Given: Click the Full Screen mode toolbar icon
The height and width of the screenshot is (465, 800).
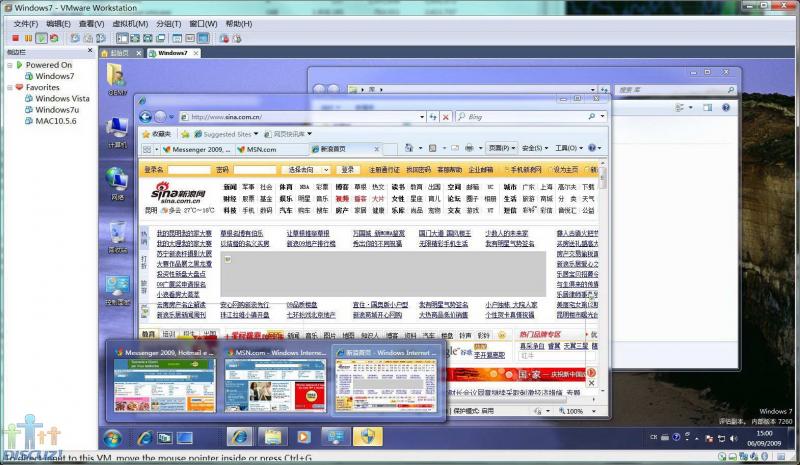Looking at the screenshot, I should [148, 38].
